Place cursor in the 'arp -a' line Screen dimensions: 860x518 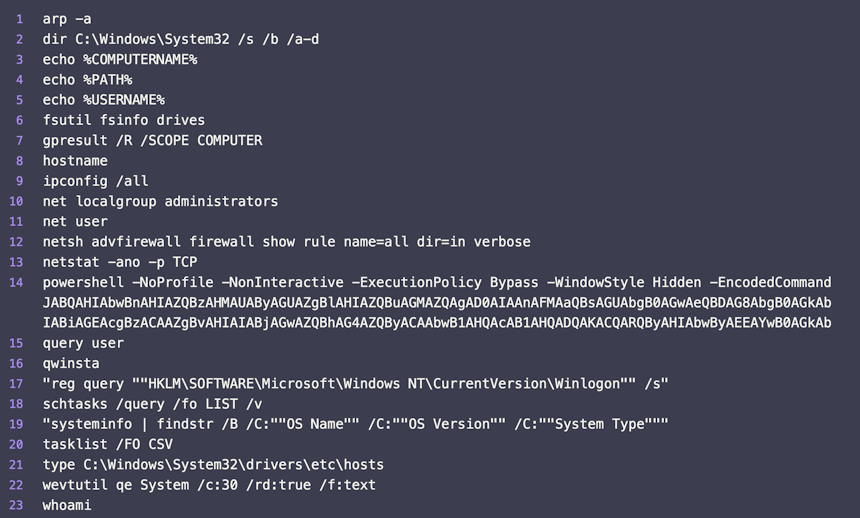pos(67,19)
